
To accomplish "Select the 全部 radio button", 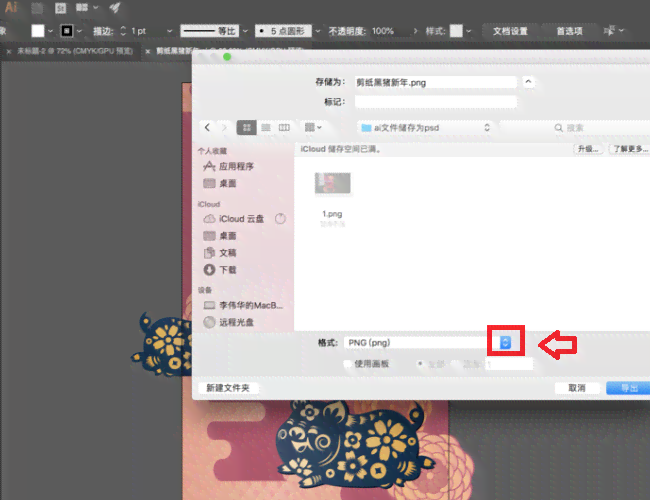I will point(420,364).
